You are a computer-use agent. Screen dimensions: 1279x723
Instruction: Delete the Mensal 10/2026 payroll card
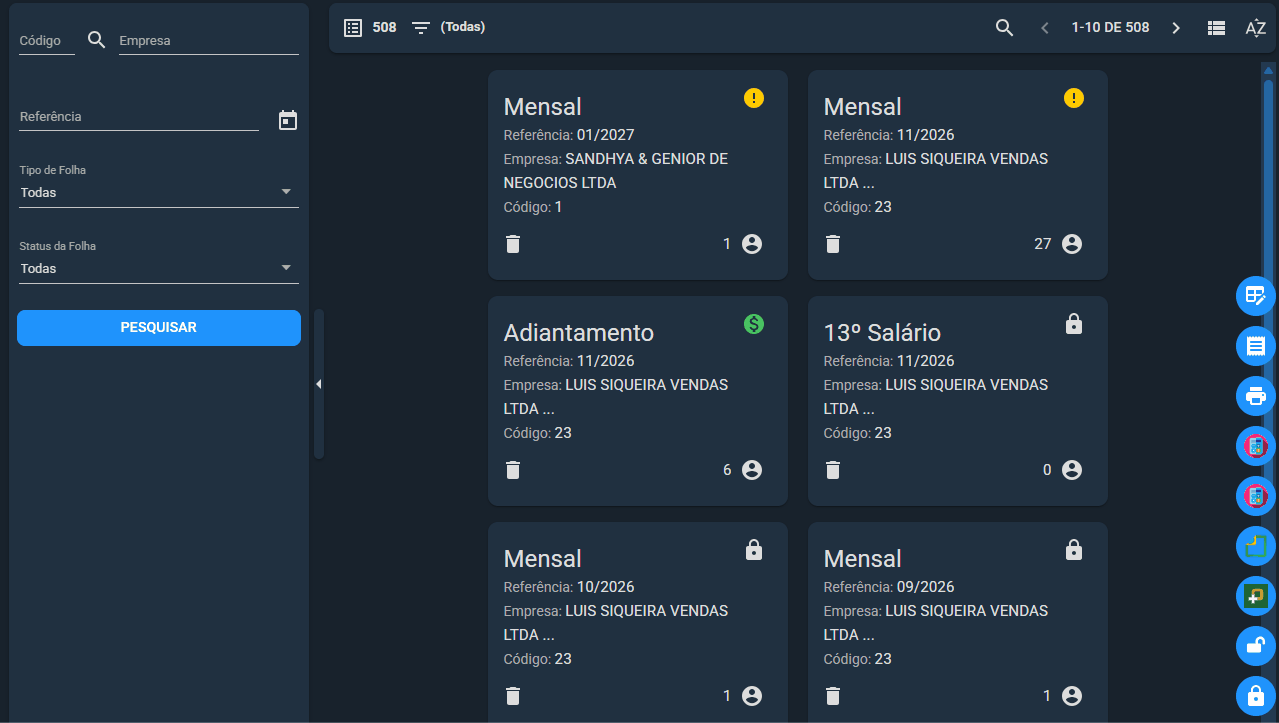513,696
